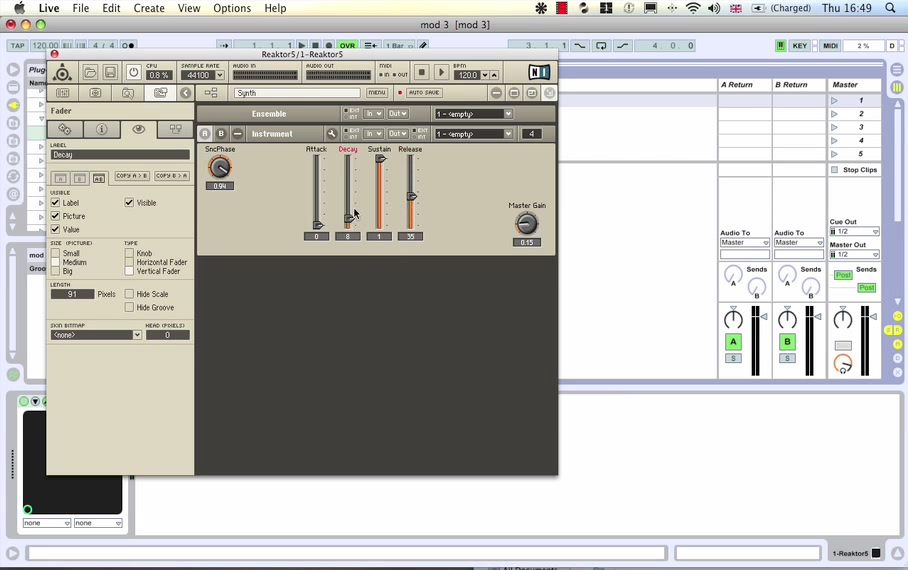Solo the B Return track
This screenshot has width=908, height=570.
click(x=788, y=359)
